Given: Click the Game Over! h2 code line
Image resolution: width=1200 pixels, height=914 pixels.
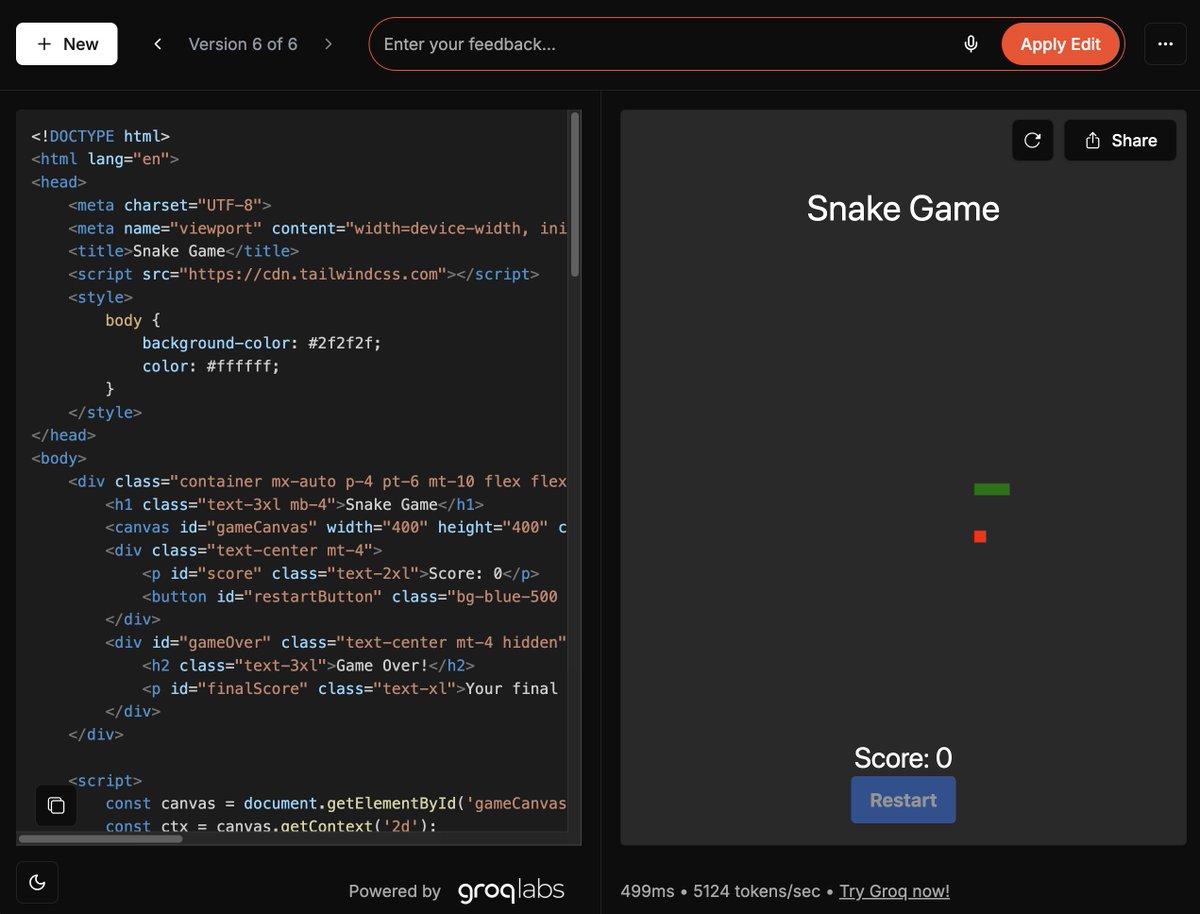Looking at the screenshot, I should (308, 665).
